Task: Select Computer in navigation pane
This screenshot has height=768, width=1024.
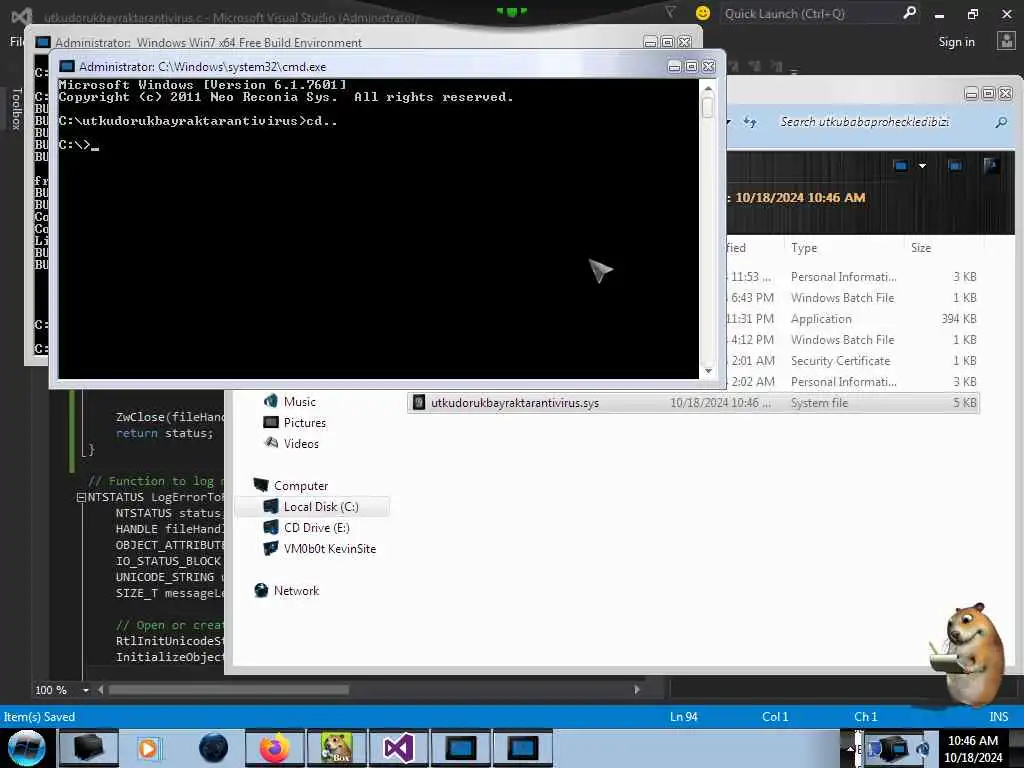Action: pyautogui.click(x=300, y=486)
